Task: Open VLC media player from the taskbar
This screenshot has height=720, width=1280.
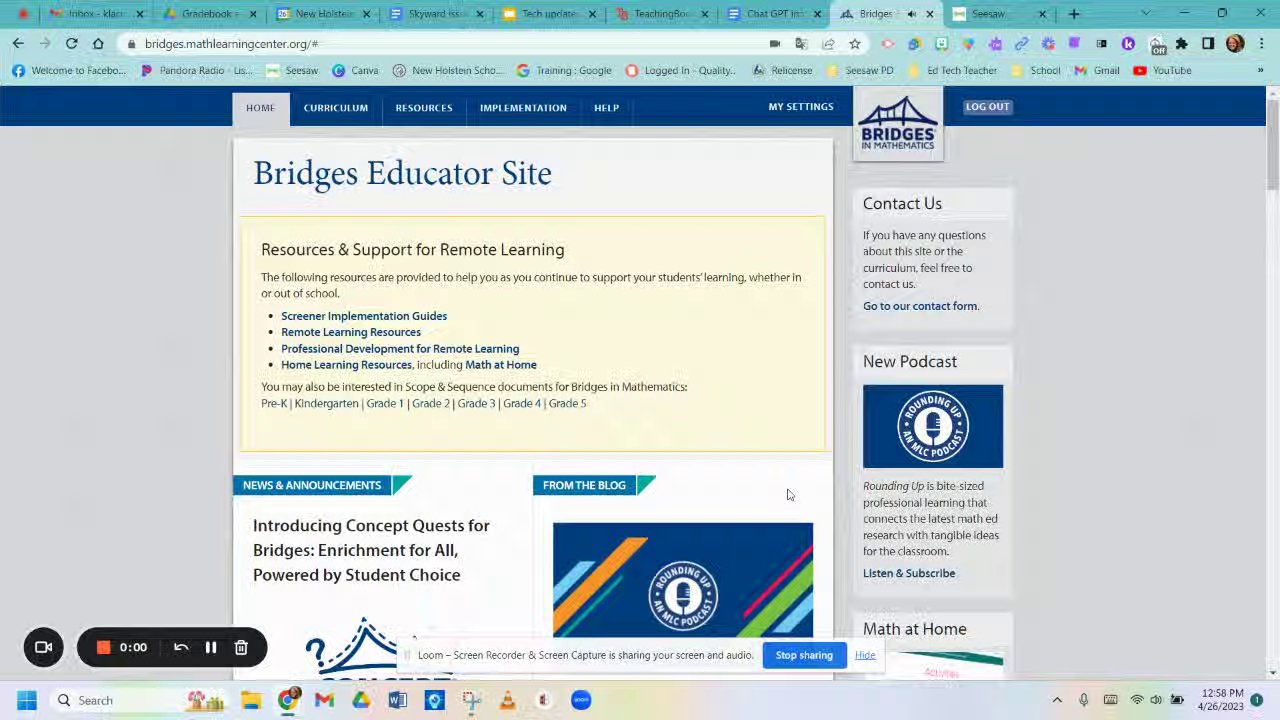Action: tap(508, 700)
